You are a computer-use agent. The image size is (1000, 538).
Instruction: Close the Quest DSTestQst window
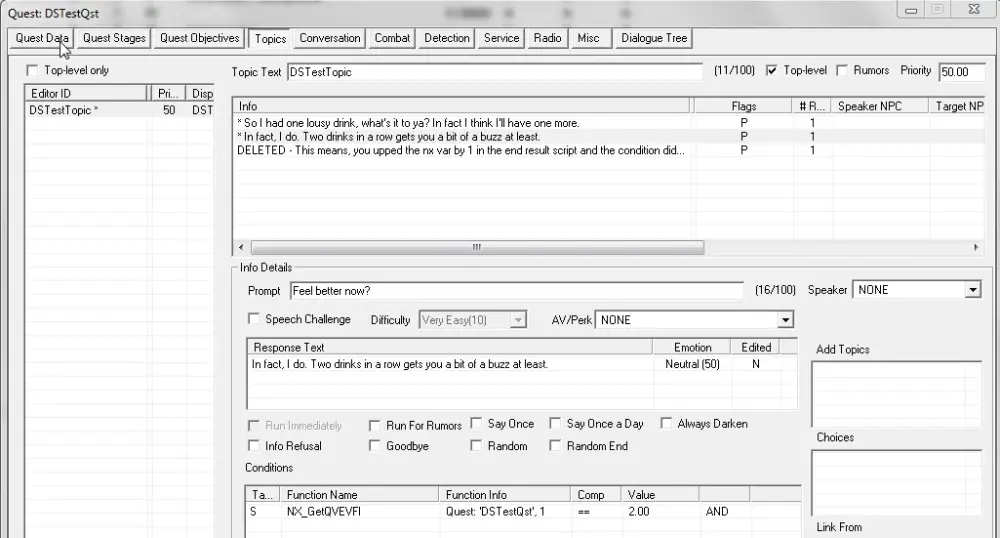[x=974, y=9]
